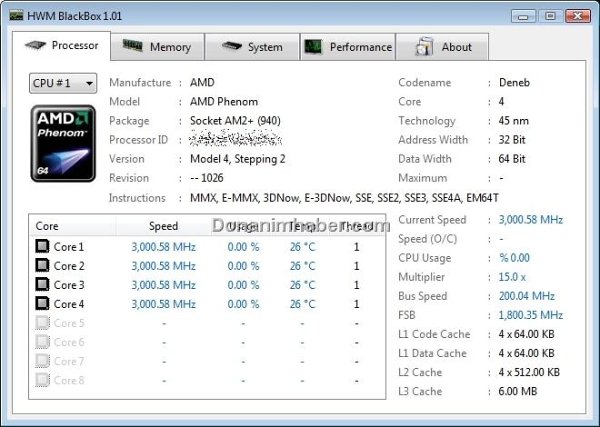Viewport: 600px width, 427px height.
Task: Select the 'Core 1' row label
Action: point(69,247)
